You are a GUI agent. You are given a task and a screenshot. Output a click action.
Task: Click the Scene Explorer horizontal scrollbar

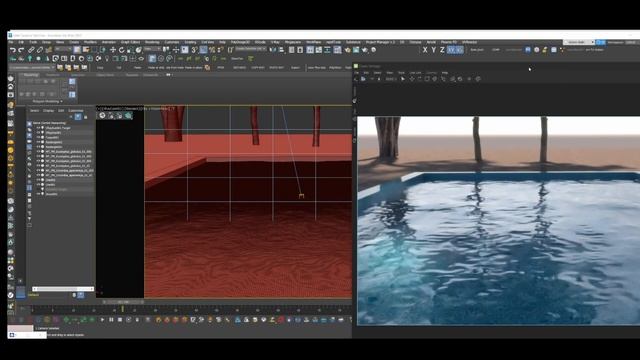click(63, 289)
